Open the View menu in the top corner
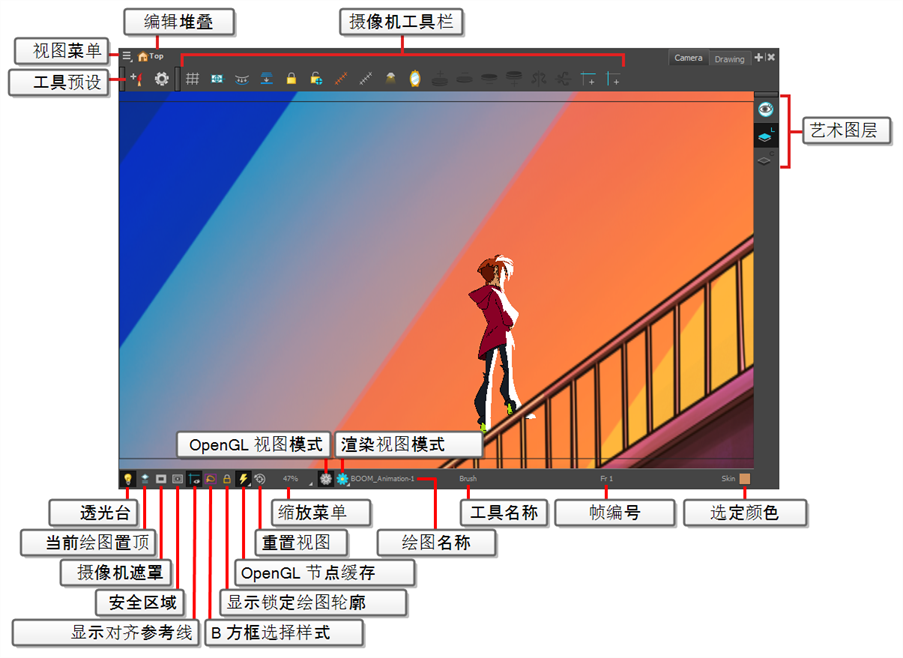903x658 pixels. tap(128, 57)
